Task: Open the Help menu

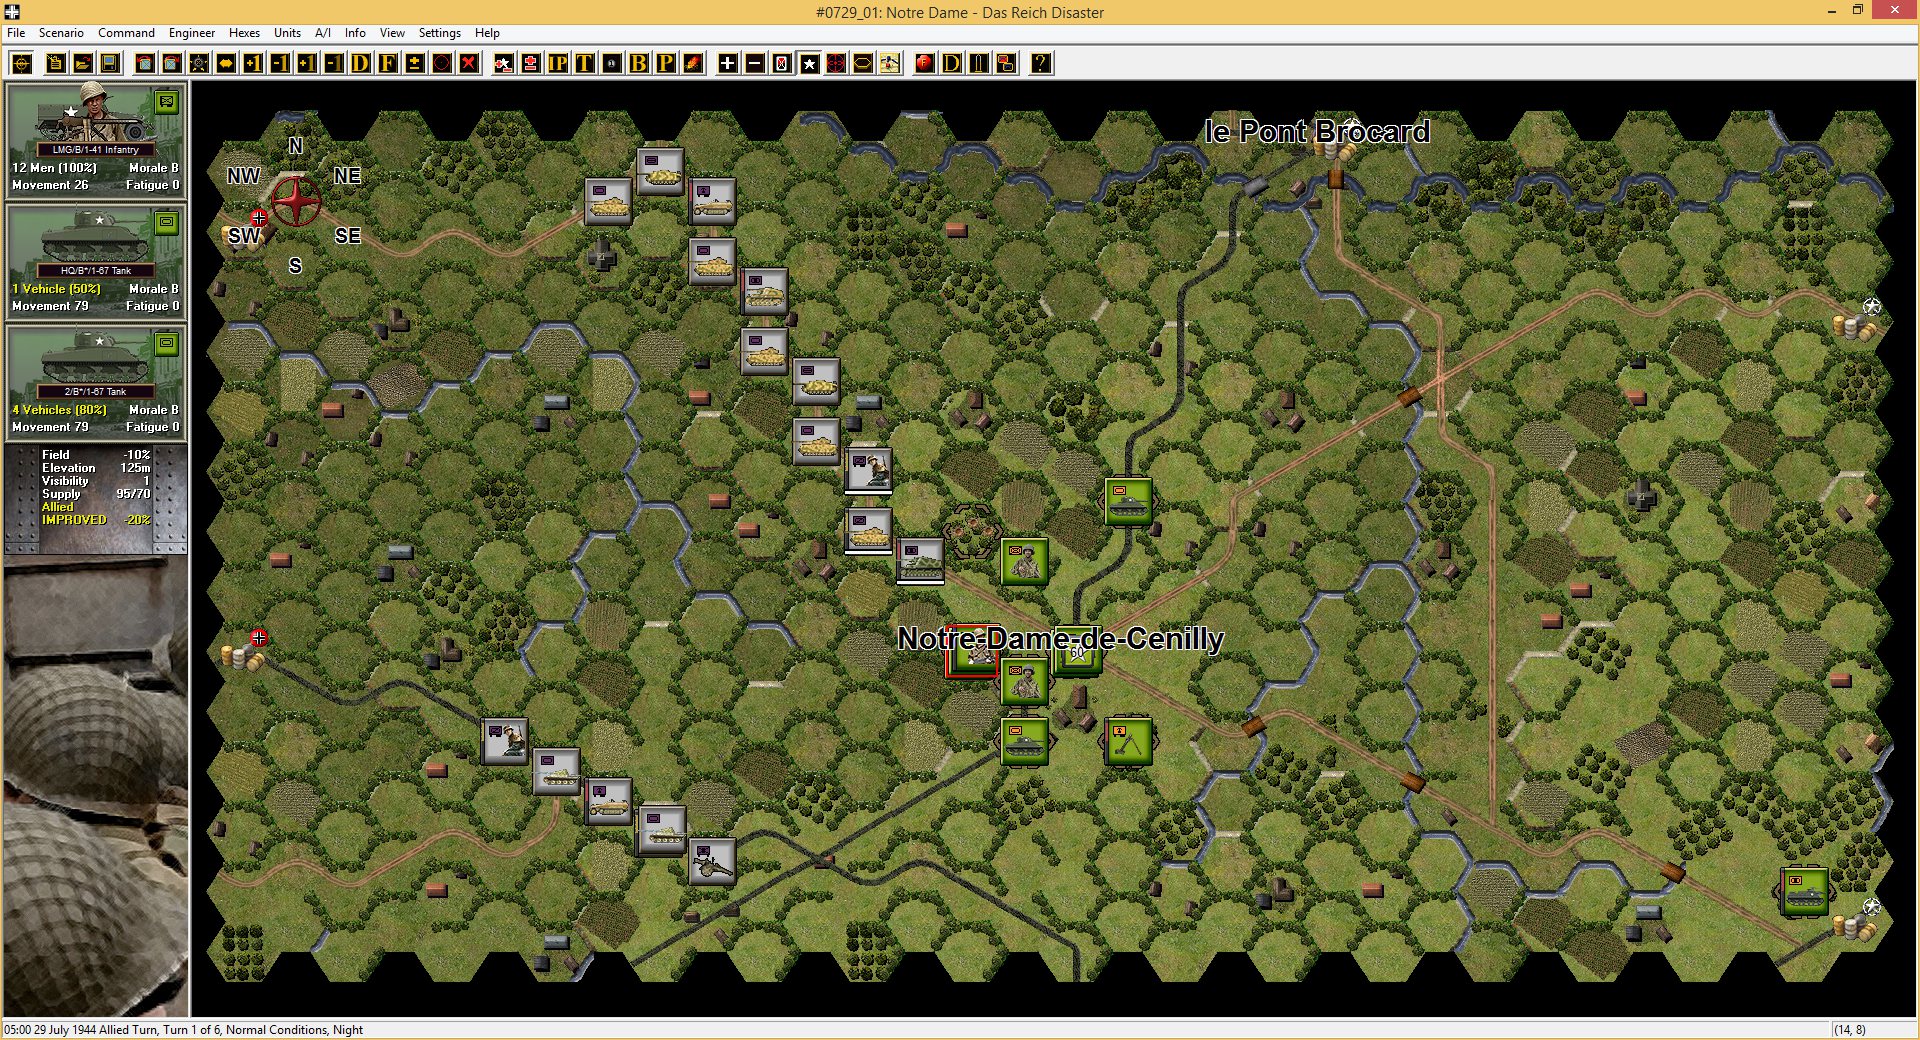Action: [x=487, y=33]
